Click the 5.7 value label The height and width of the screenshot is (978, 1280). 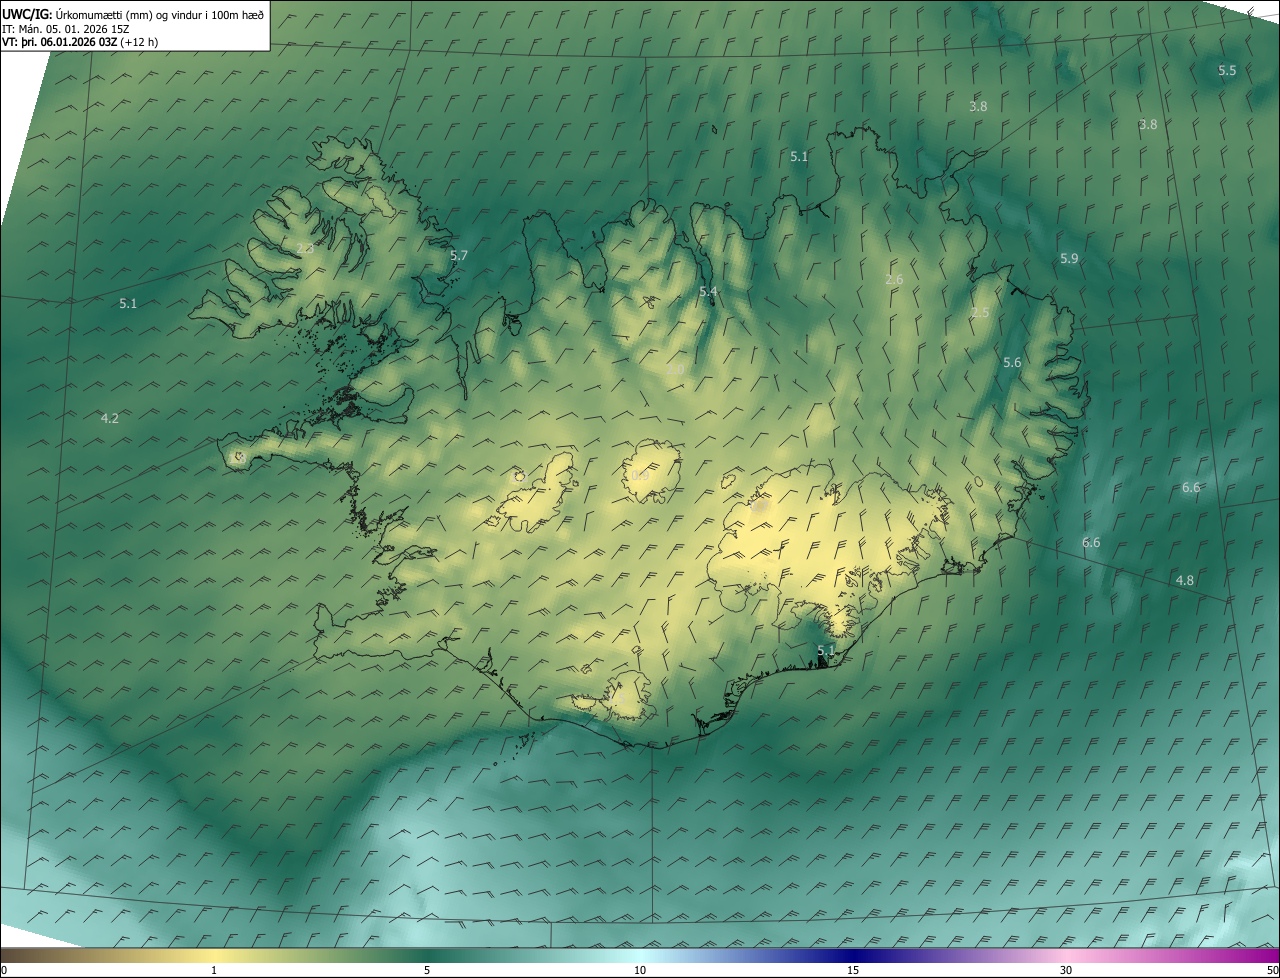(458, 256)
